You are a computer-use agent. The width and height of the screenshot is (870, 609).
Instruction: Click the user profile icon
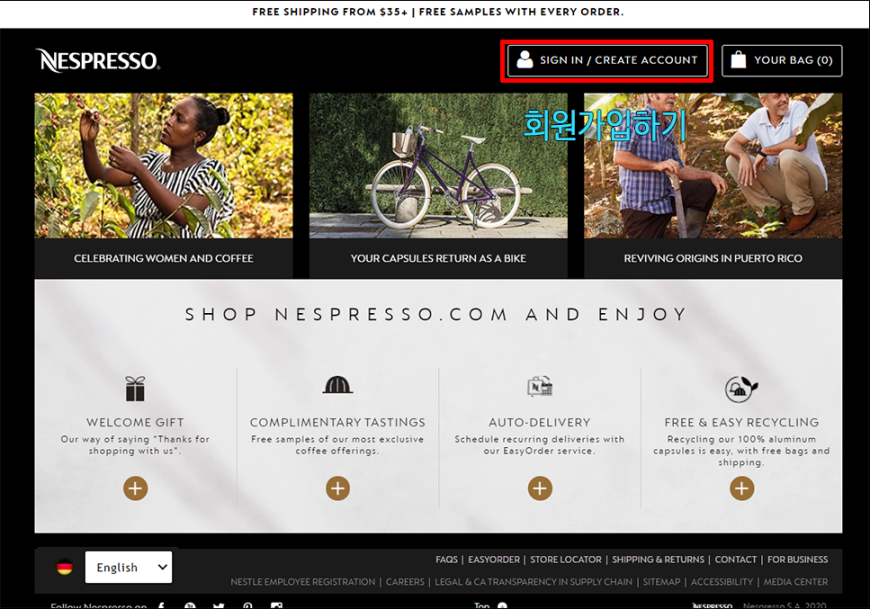[x=524, y=59]
